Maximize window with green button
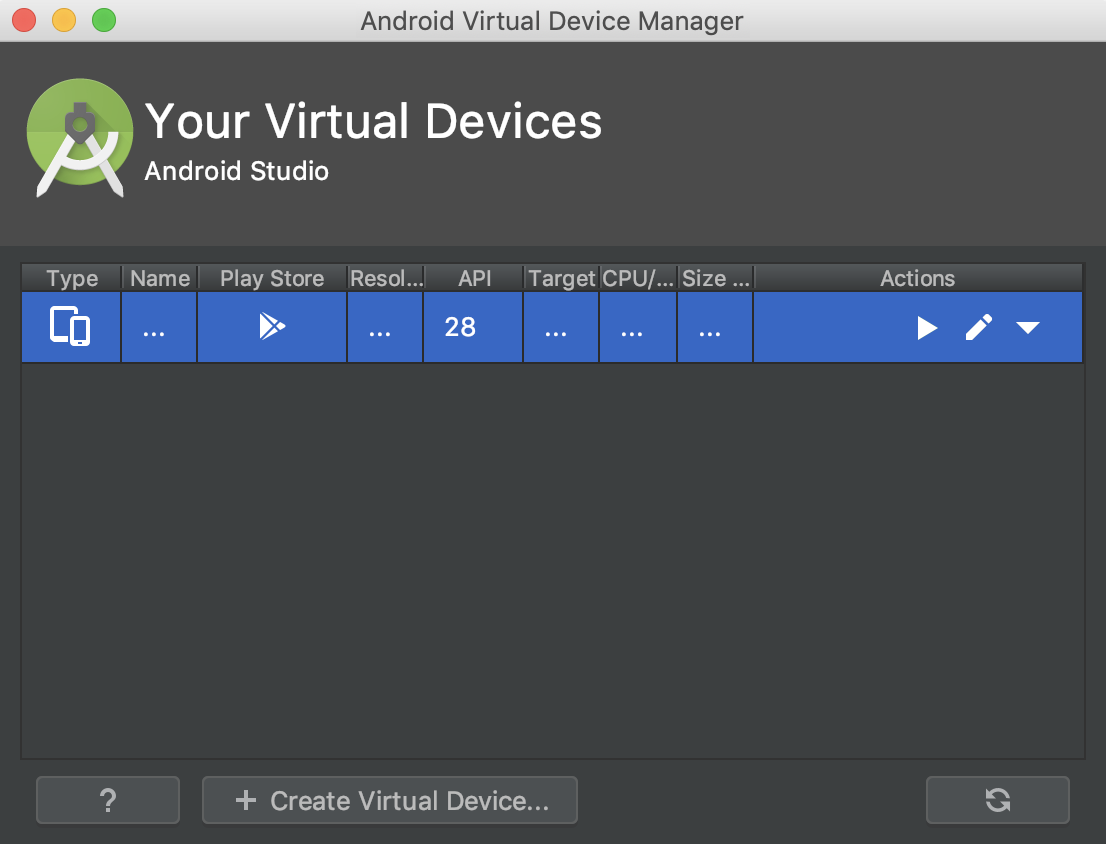The width and height of the screenshot is (1106, 844). [x=104, y=20]
